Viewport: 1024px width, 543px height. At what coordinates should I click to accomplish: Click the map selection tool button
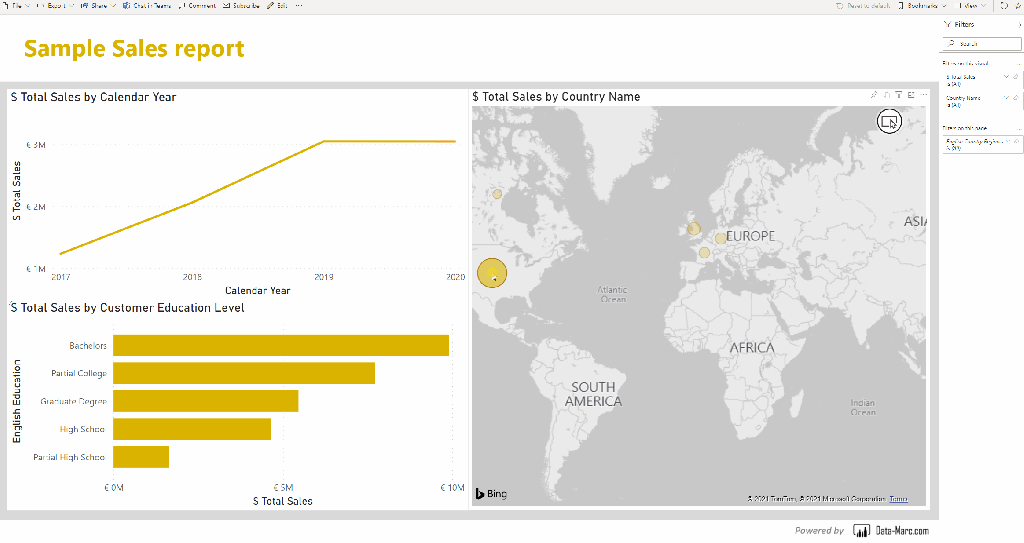pos(888,121)
